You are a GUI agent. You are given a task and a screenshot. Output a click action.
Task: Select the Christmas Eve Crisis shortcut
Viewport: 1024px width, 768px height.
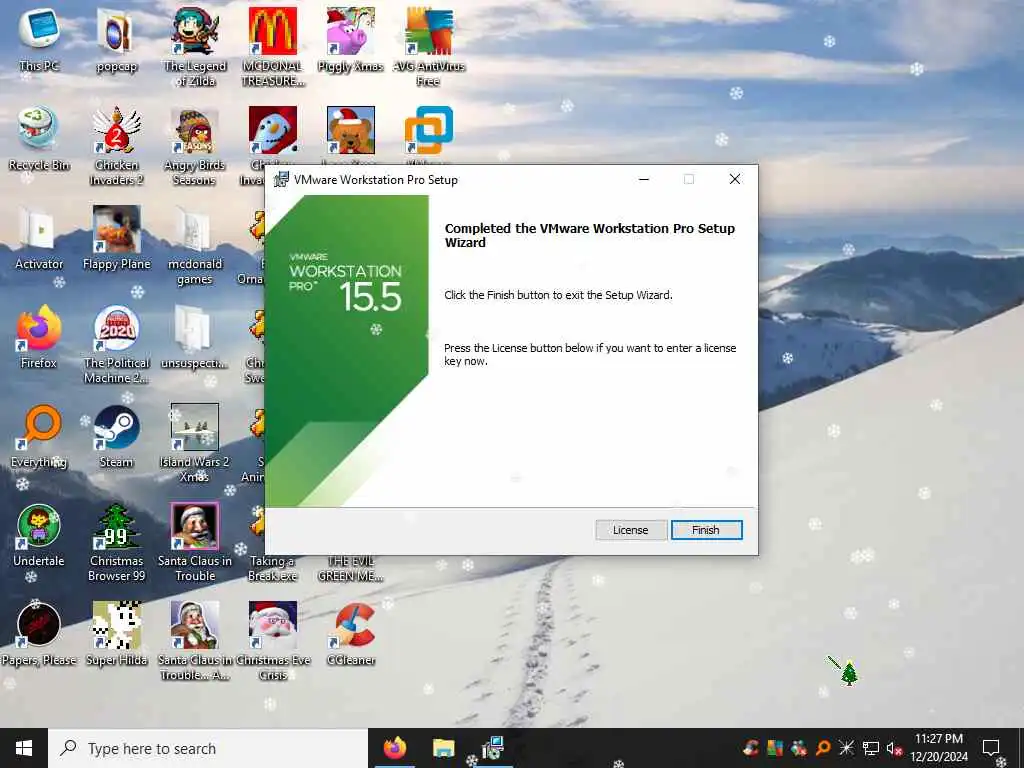(x=272, y=641)
